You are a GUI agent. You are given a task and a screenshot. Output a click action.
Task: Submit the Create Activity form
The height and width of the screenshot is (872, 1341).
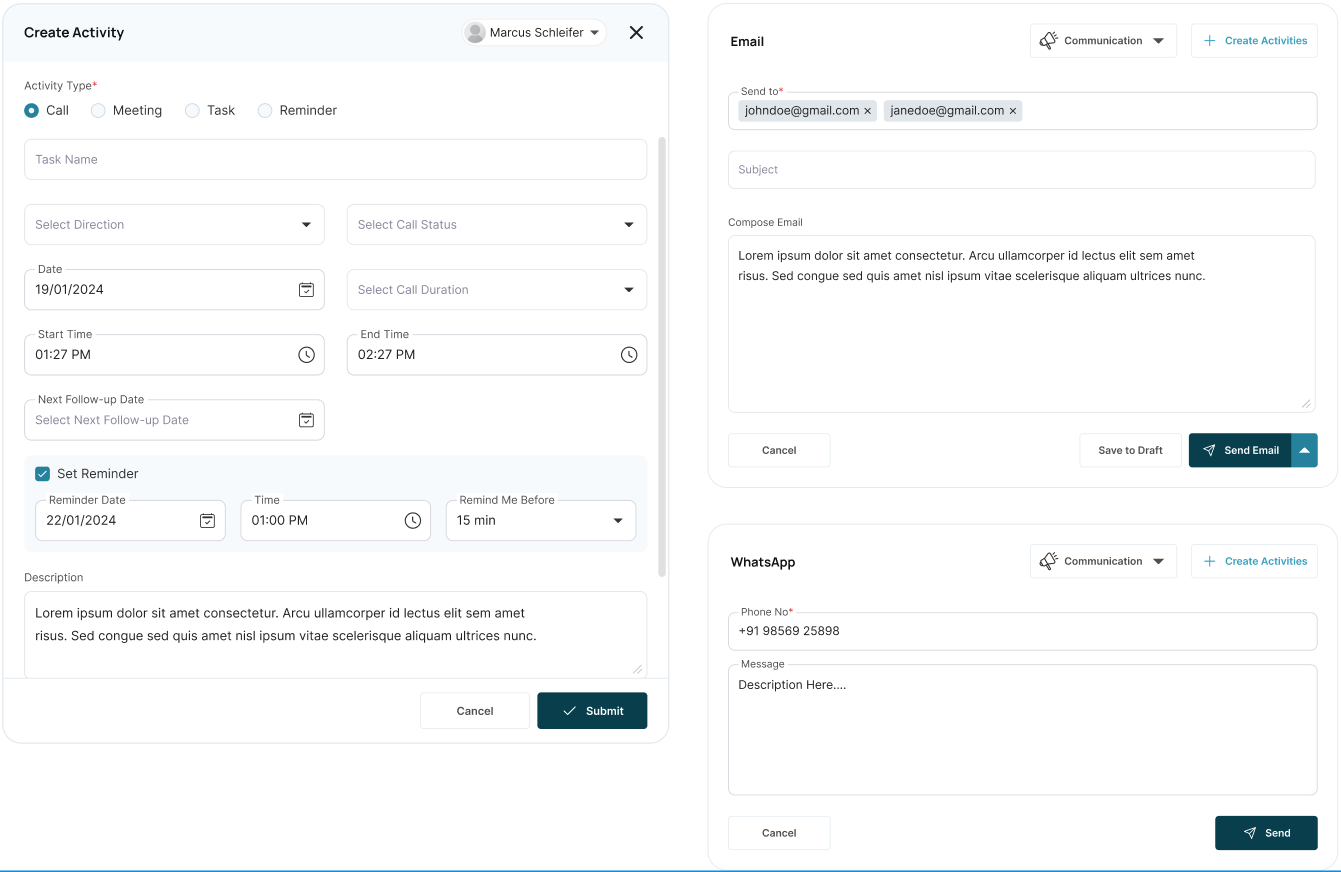[592, 711]
